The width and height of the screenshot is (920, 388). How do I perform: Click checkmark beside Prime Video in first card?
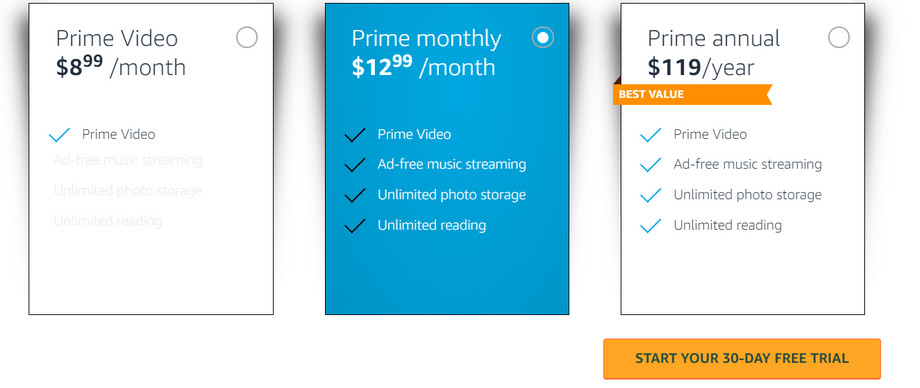59,135
